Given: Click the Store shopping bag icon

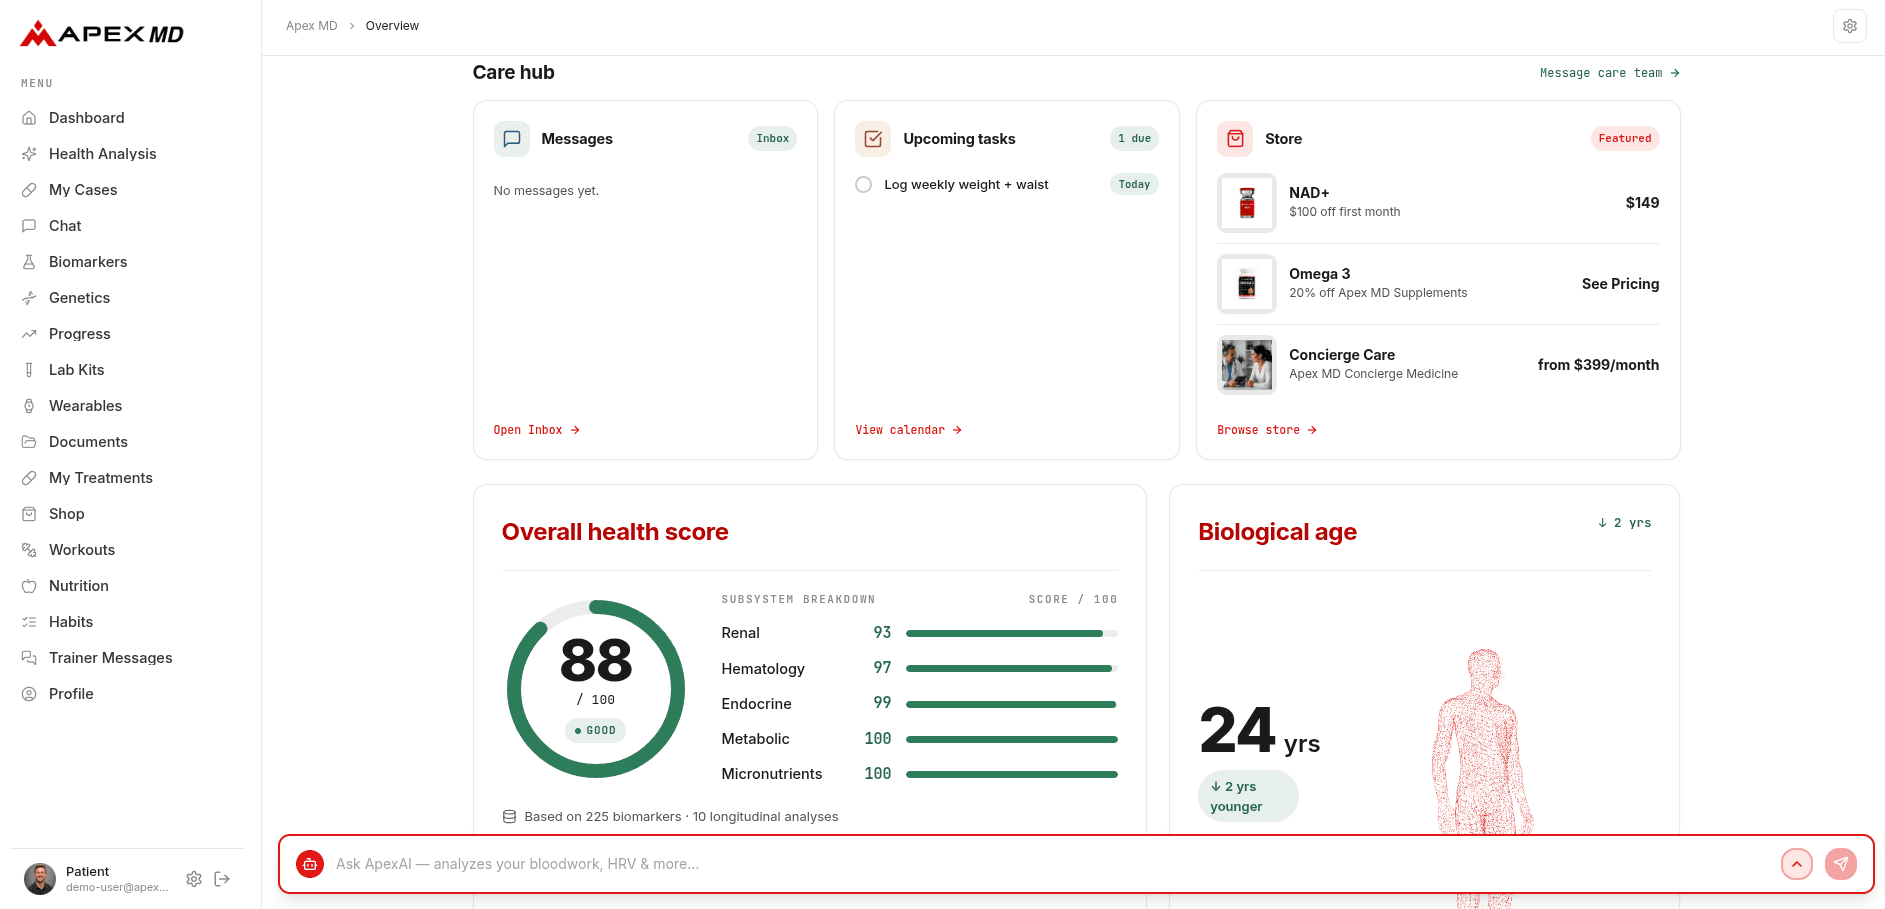Looking at the screenshot, I should click(1235, 139).
